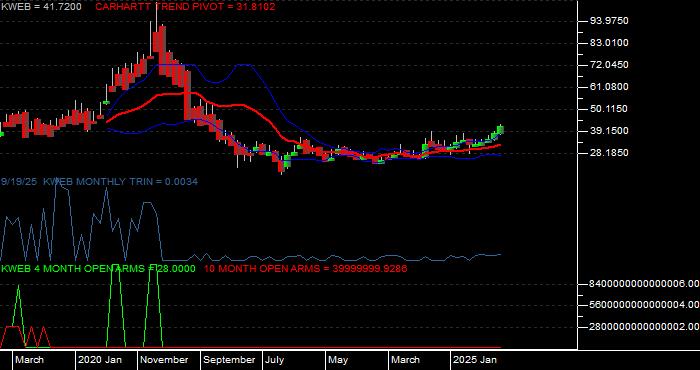This screenshot has height=370, width=700.
Task: Select the KWEB = 41.7200 price label
Action: point(41,7)
